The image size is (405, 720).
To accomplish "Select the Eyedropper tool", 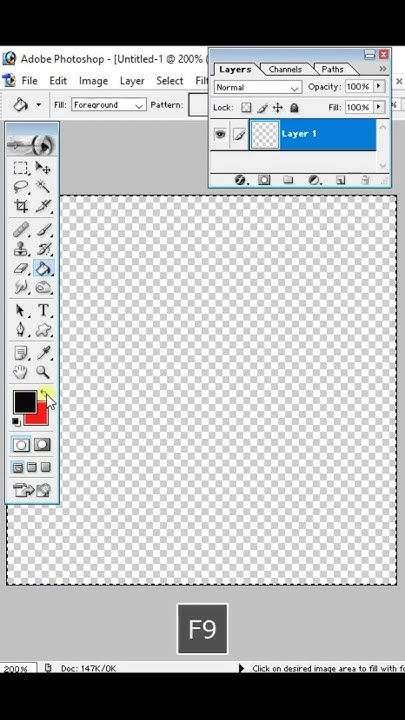I will tap(43, 353).
